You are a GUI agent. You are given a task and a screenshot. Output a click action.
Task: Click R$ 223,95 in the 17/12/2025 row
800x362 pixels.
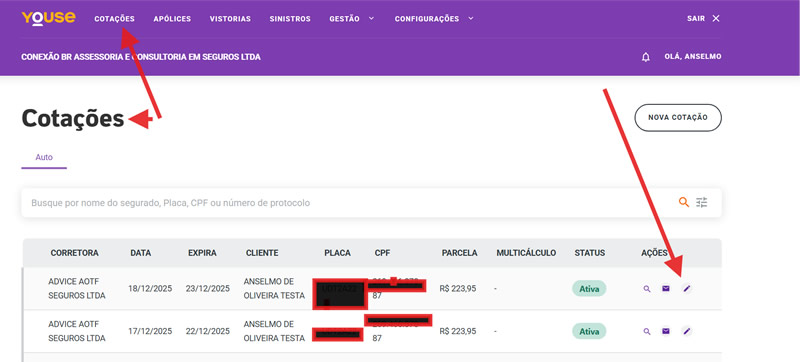click(x=458, y=331)
